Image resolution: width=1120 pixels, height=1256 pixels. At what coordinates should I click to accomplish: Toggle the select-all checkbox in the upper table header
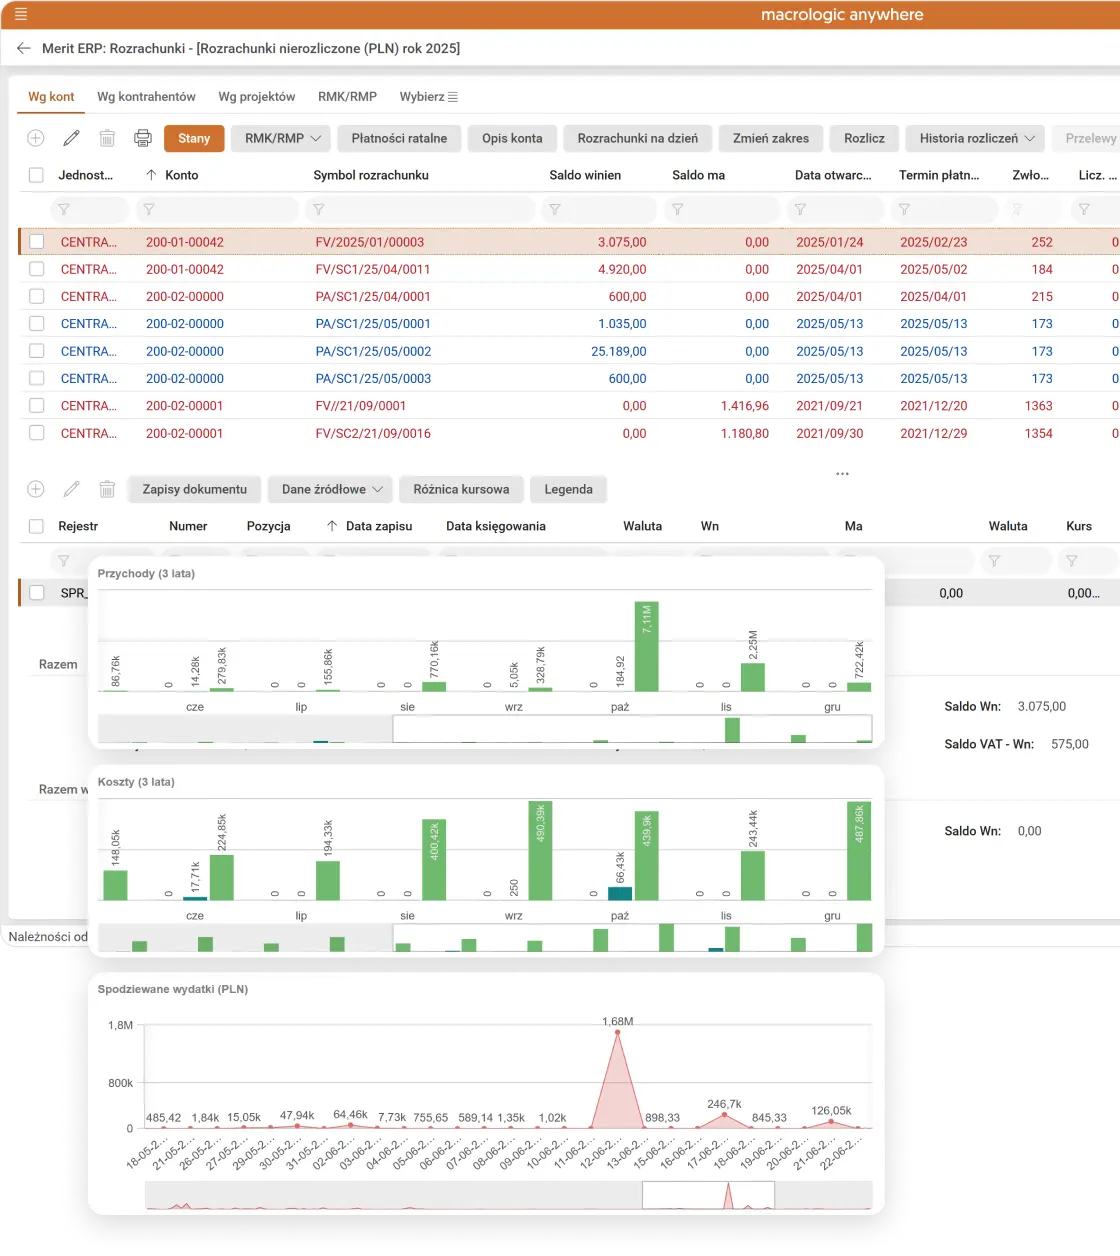point(37,175)
